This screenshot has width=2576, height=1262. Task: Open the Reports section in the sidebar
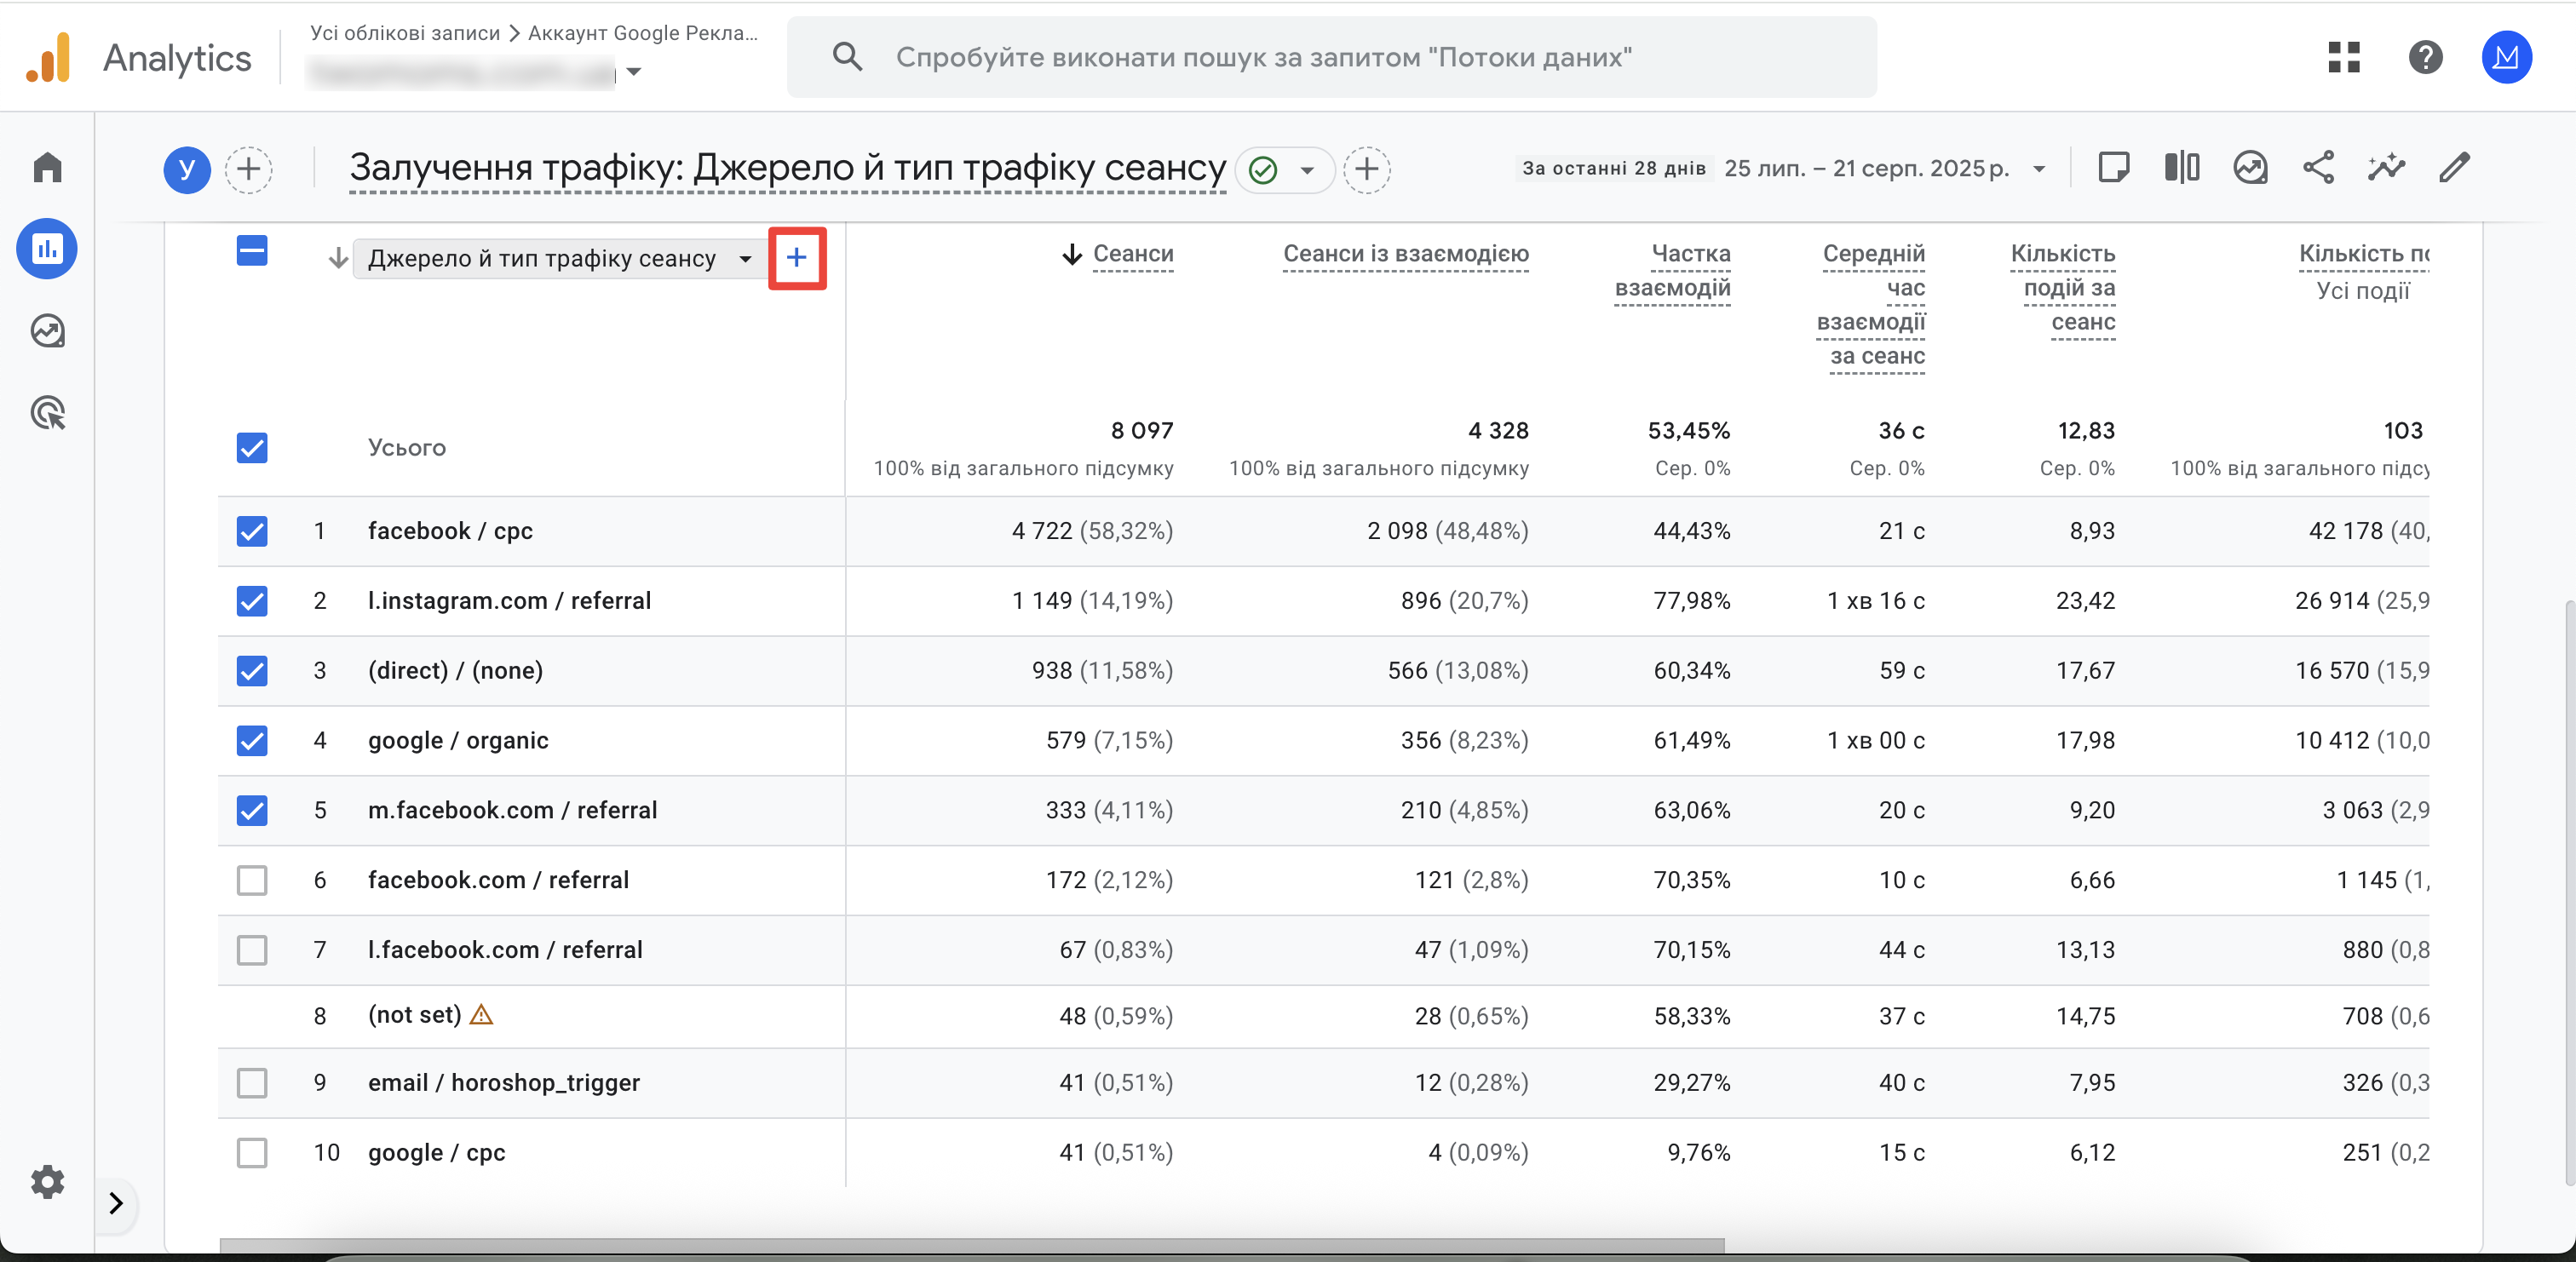tap(47, 248)
